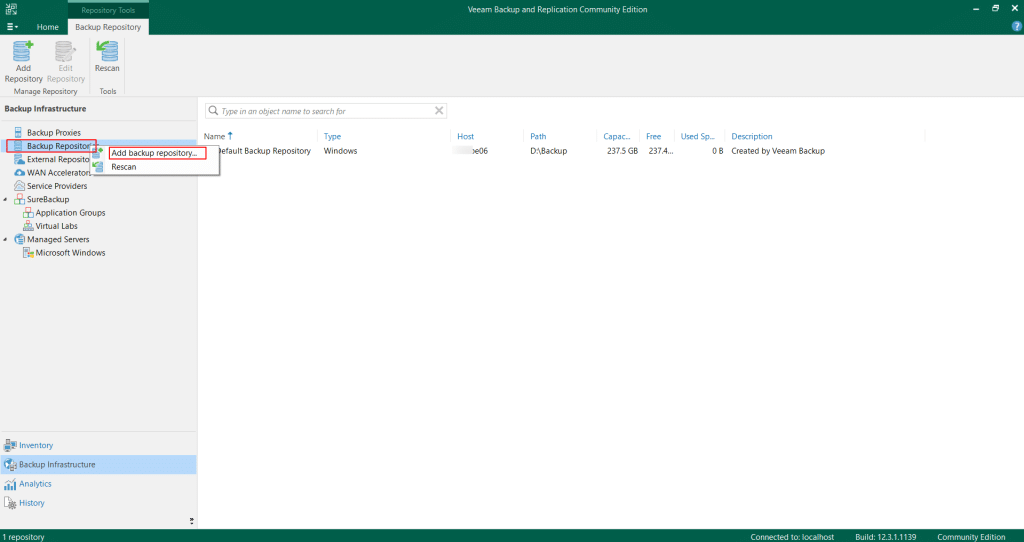The width and height of the screenshot is (1024, 542).
Task: Click the Rescan context menu icon
Action: pyautogui.click(x=98, y=167)
